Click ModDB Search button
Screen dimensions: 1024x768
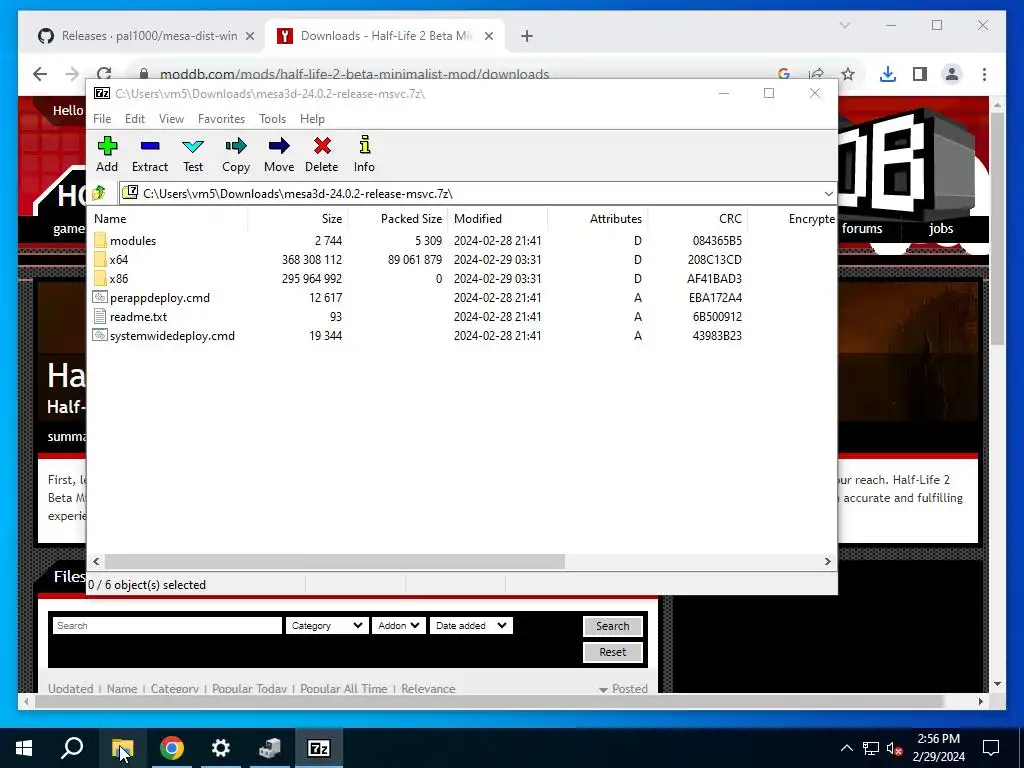(613, 626)
